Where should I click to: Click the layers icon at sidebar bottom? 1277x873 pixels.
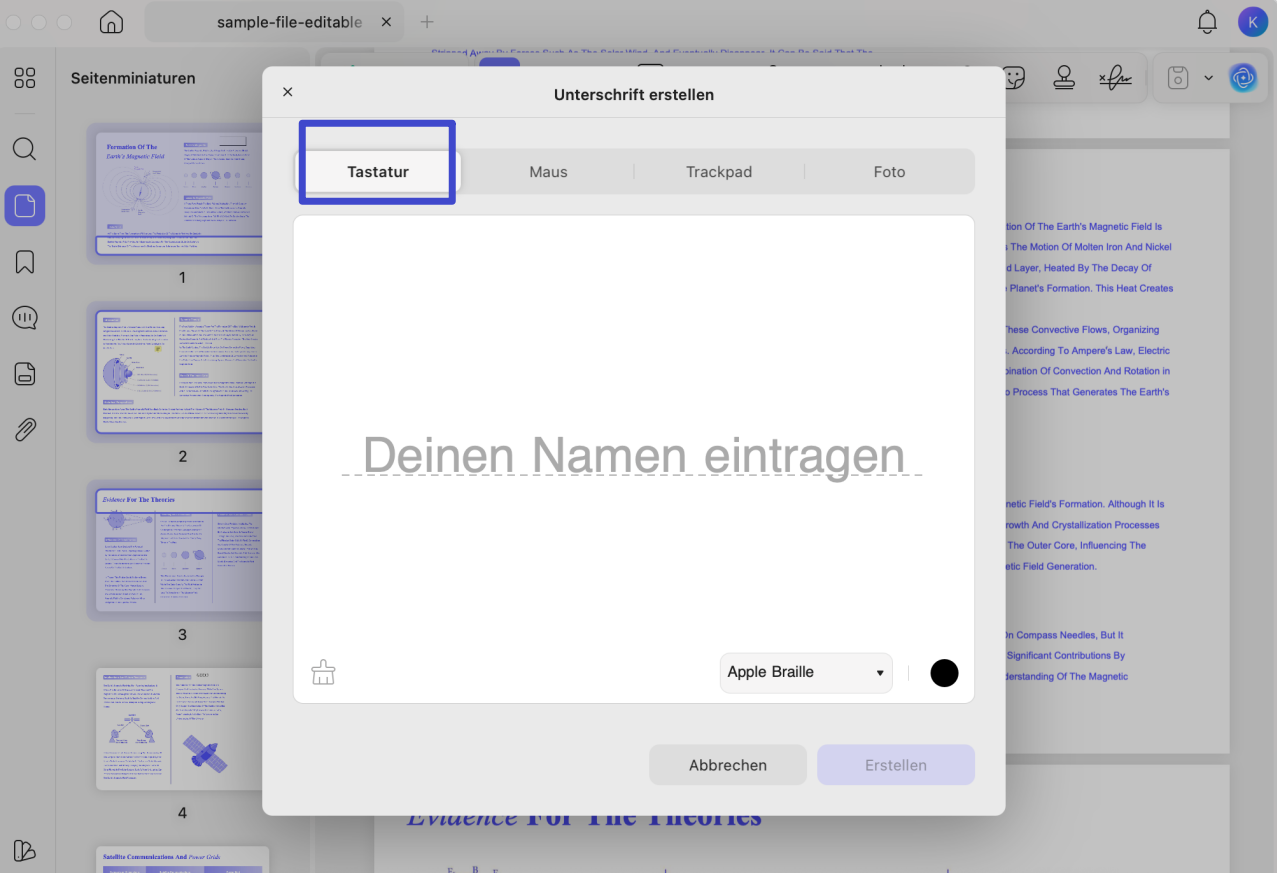(25, 850)
